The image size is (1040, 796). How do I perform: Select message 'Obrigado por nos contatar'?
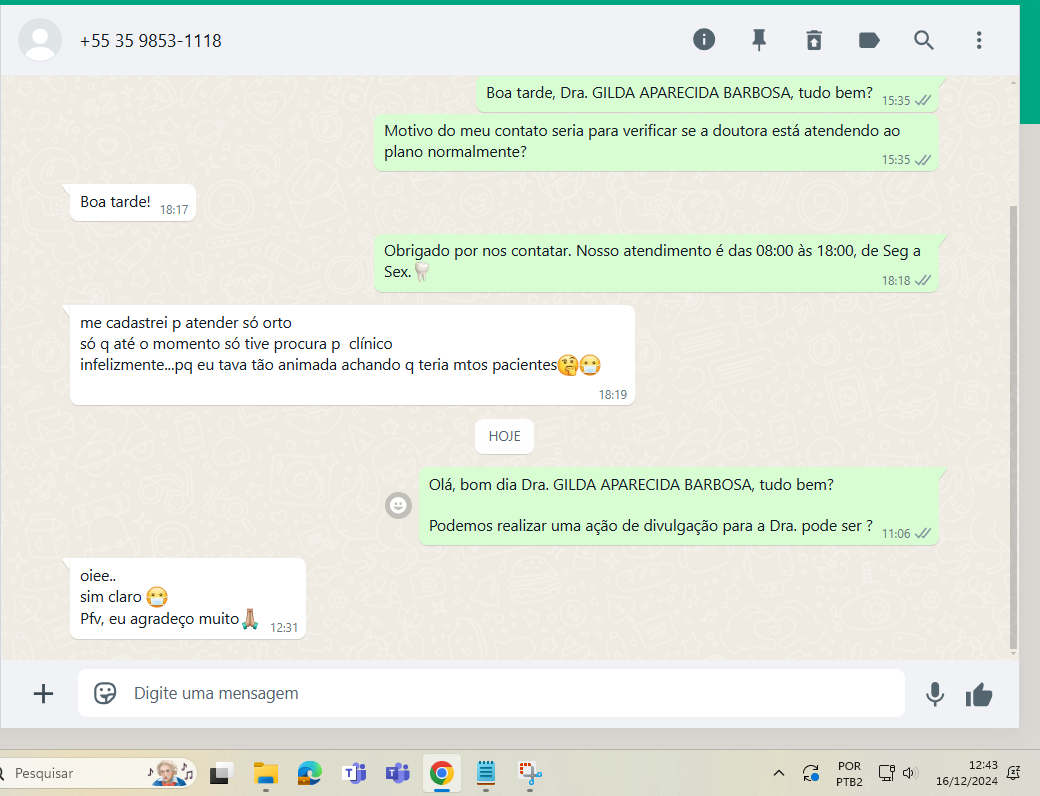(x=656, y=263)
